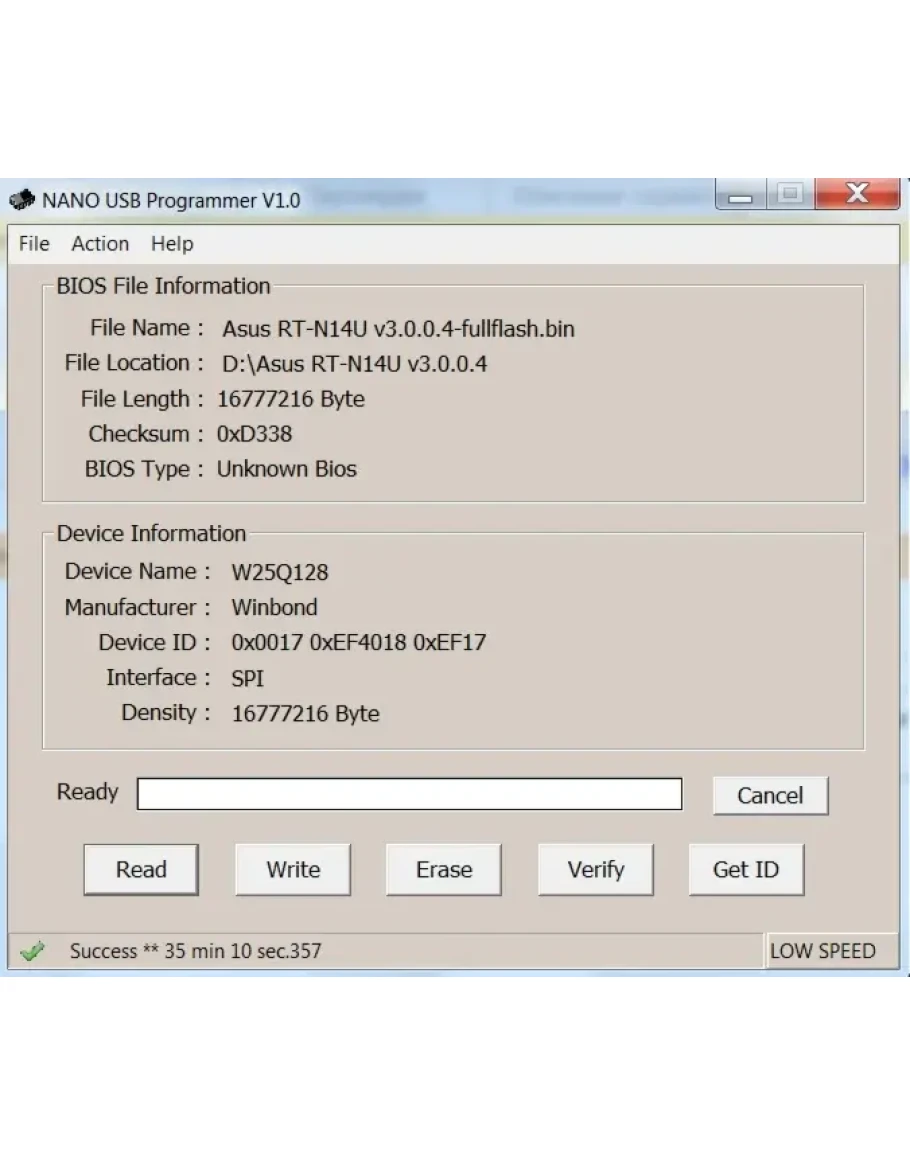Click the chip icon in the title bar

tap(22, 200)
